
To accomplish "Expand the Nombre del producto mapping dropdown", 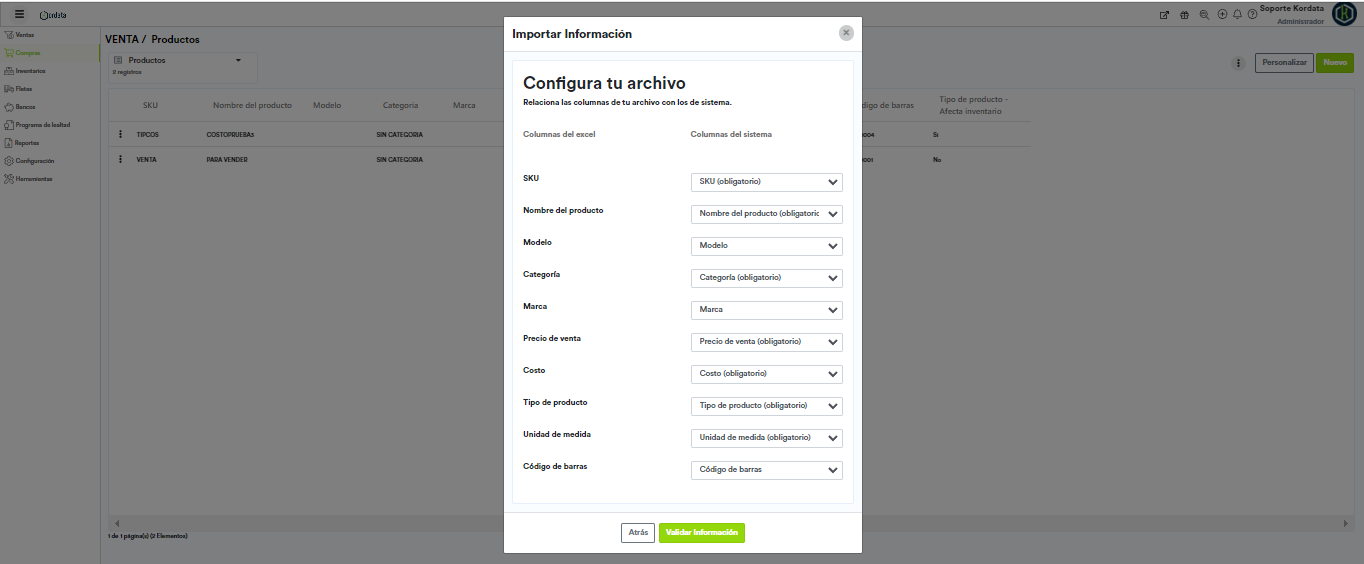I will pos(766,214).
